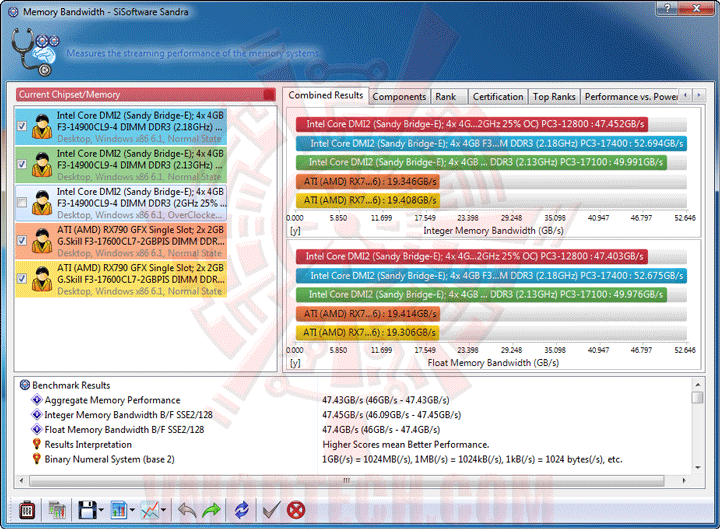Open the options icon in bottom toolbar
Screen dimensions: 720x529
pos(27,510)
